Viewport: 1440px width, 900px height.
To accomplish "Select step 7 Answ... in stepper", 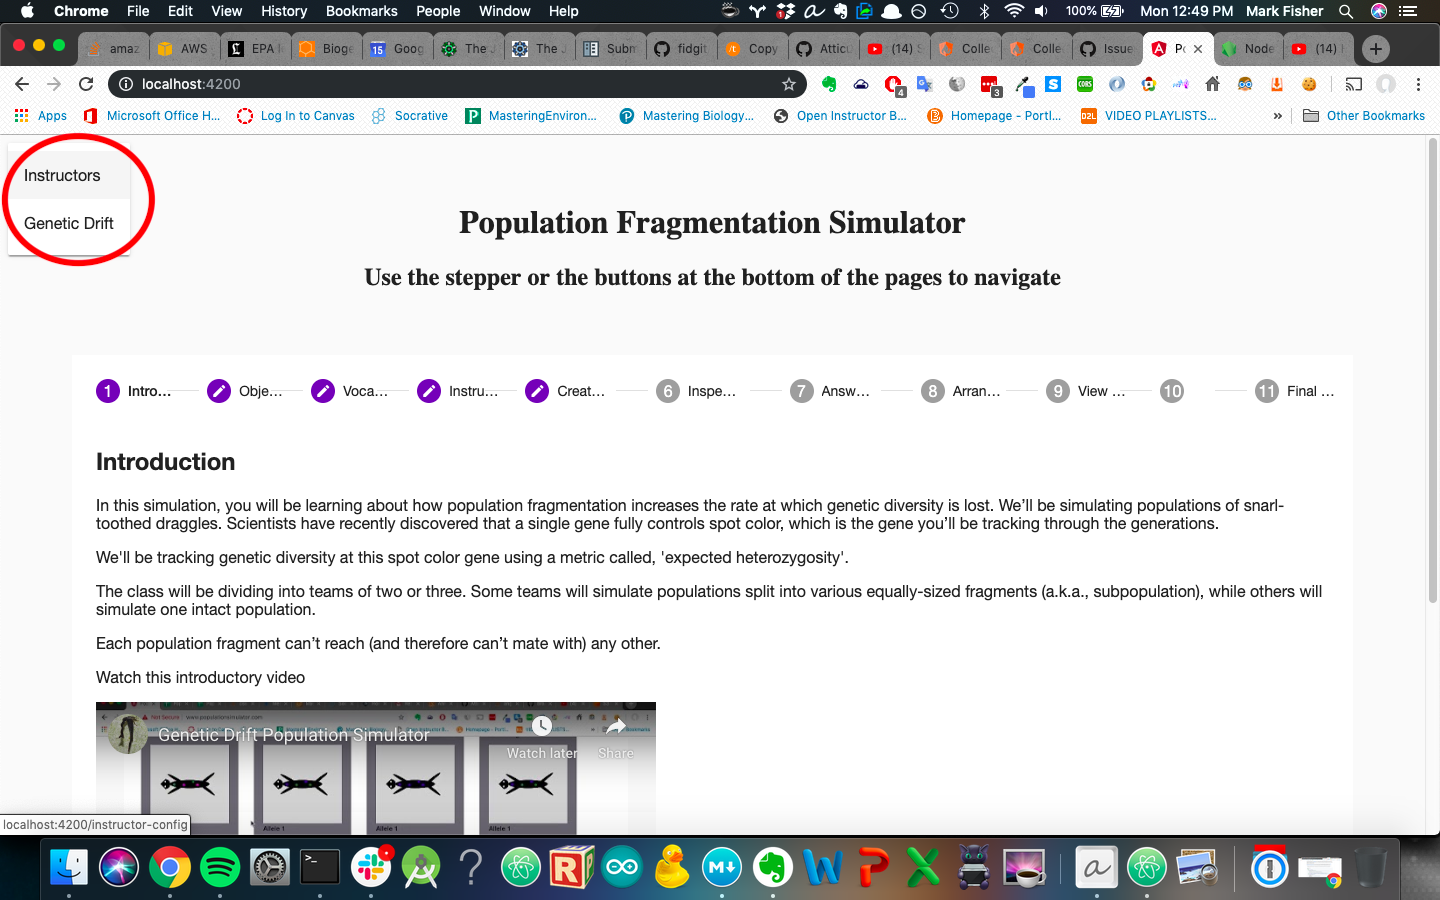I will pos(830,391).
